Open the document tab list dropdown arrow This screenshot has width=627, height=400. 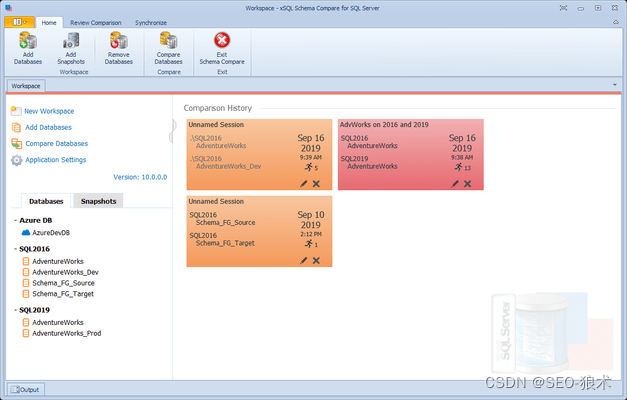(615, 85)
